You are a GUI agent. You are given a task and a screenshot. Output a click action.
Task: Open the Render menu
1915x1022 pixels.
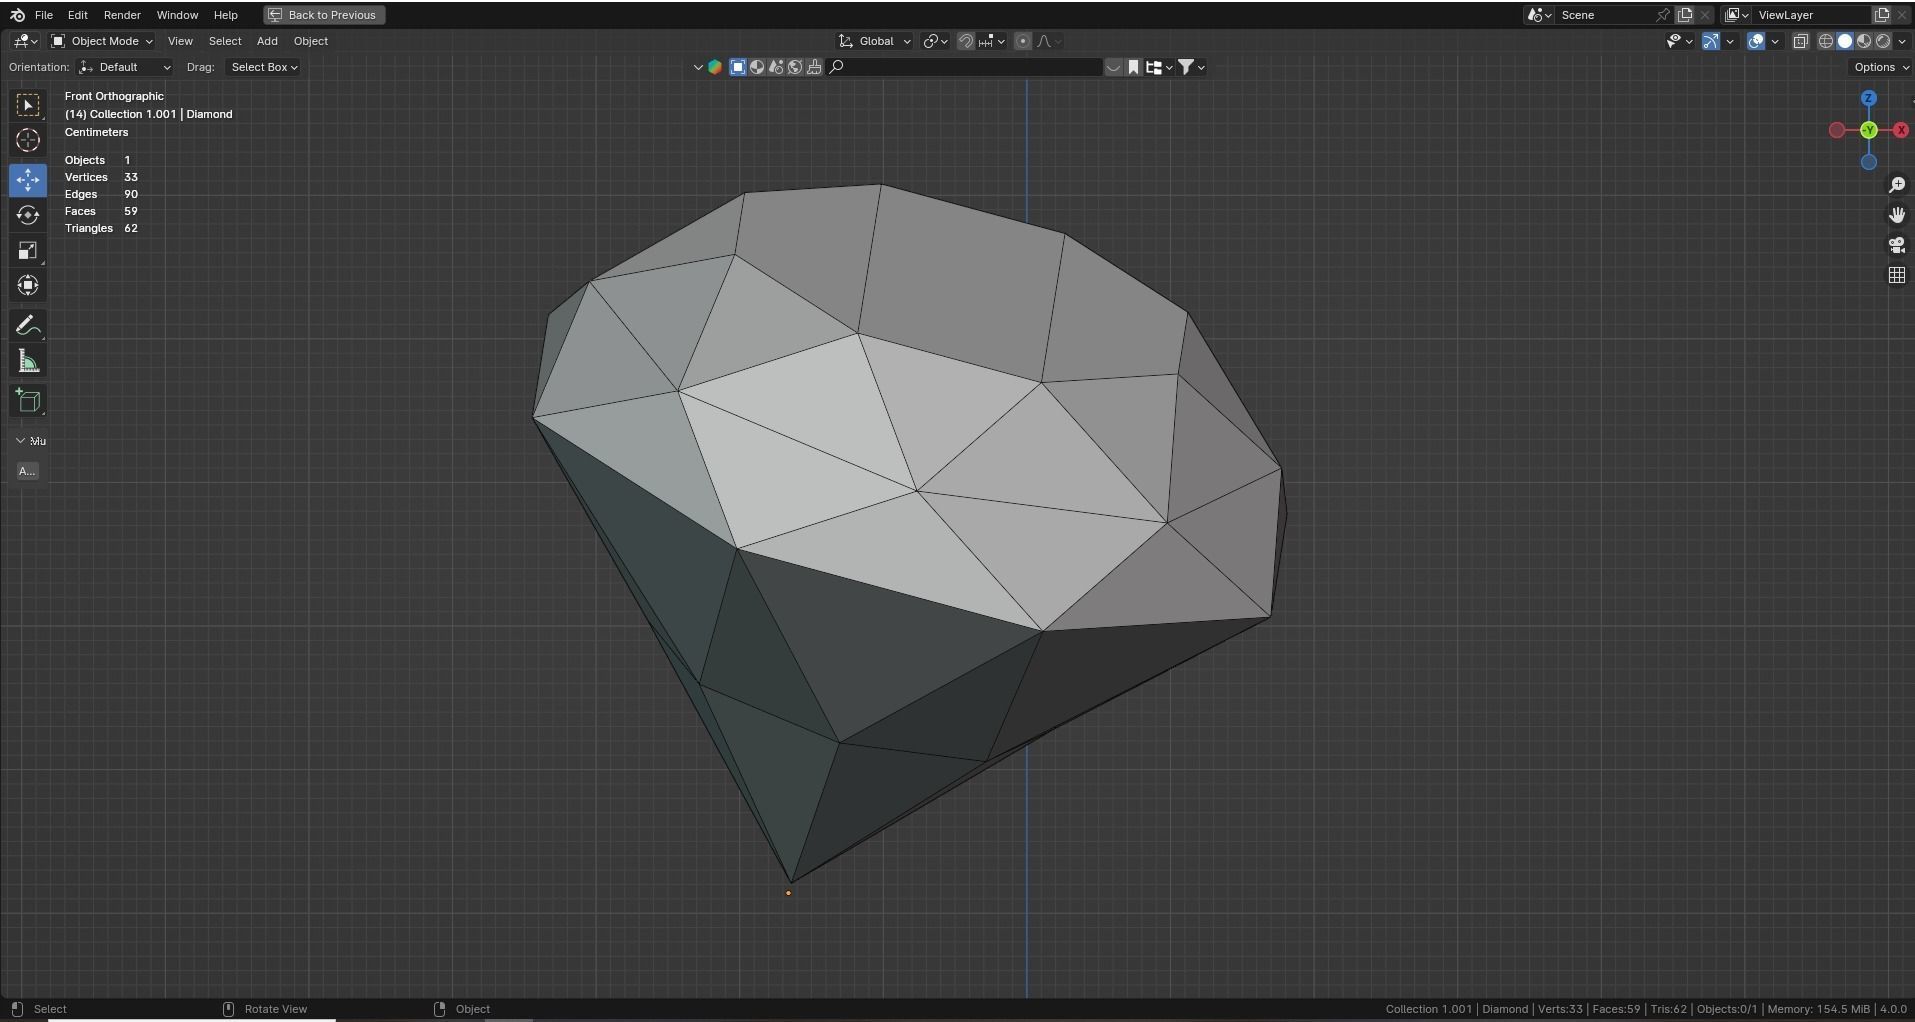coord(122,15)
